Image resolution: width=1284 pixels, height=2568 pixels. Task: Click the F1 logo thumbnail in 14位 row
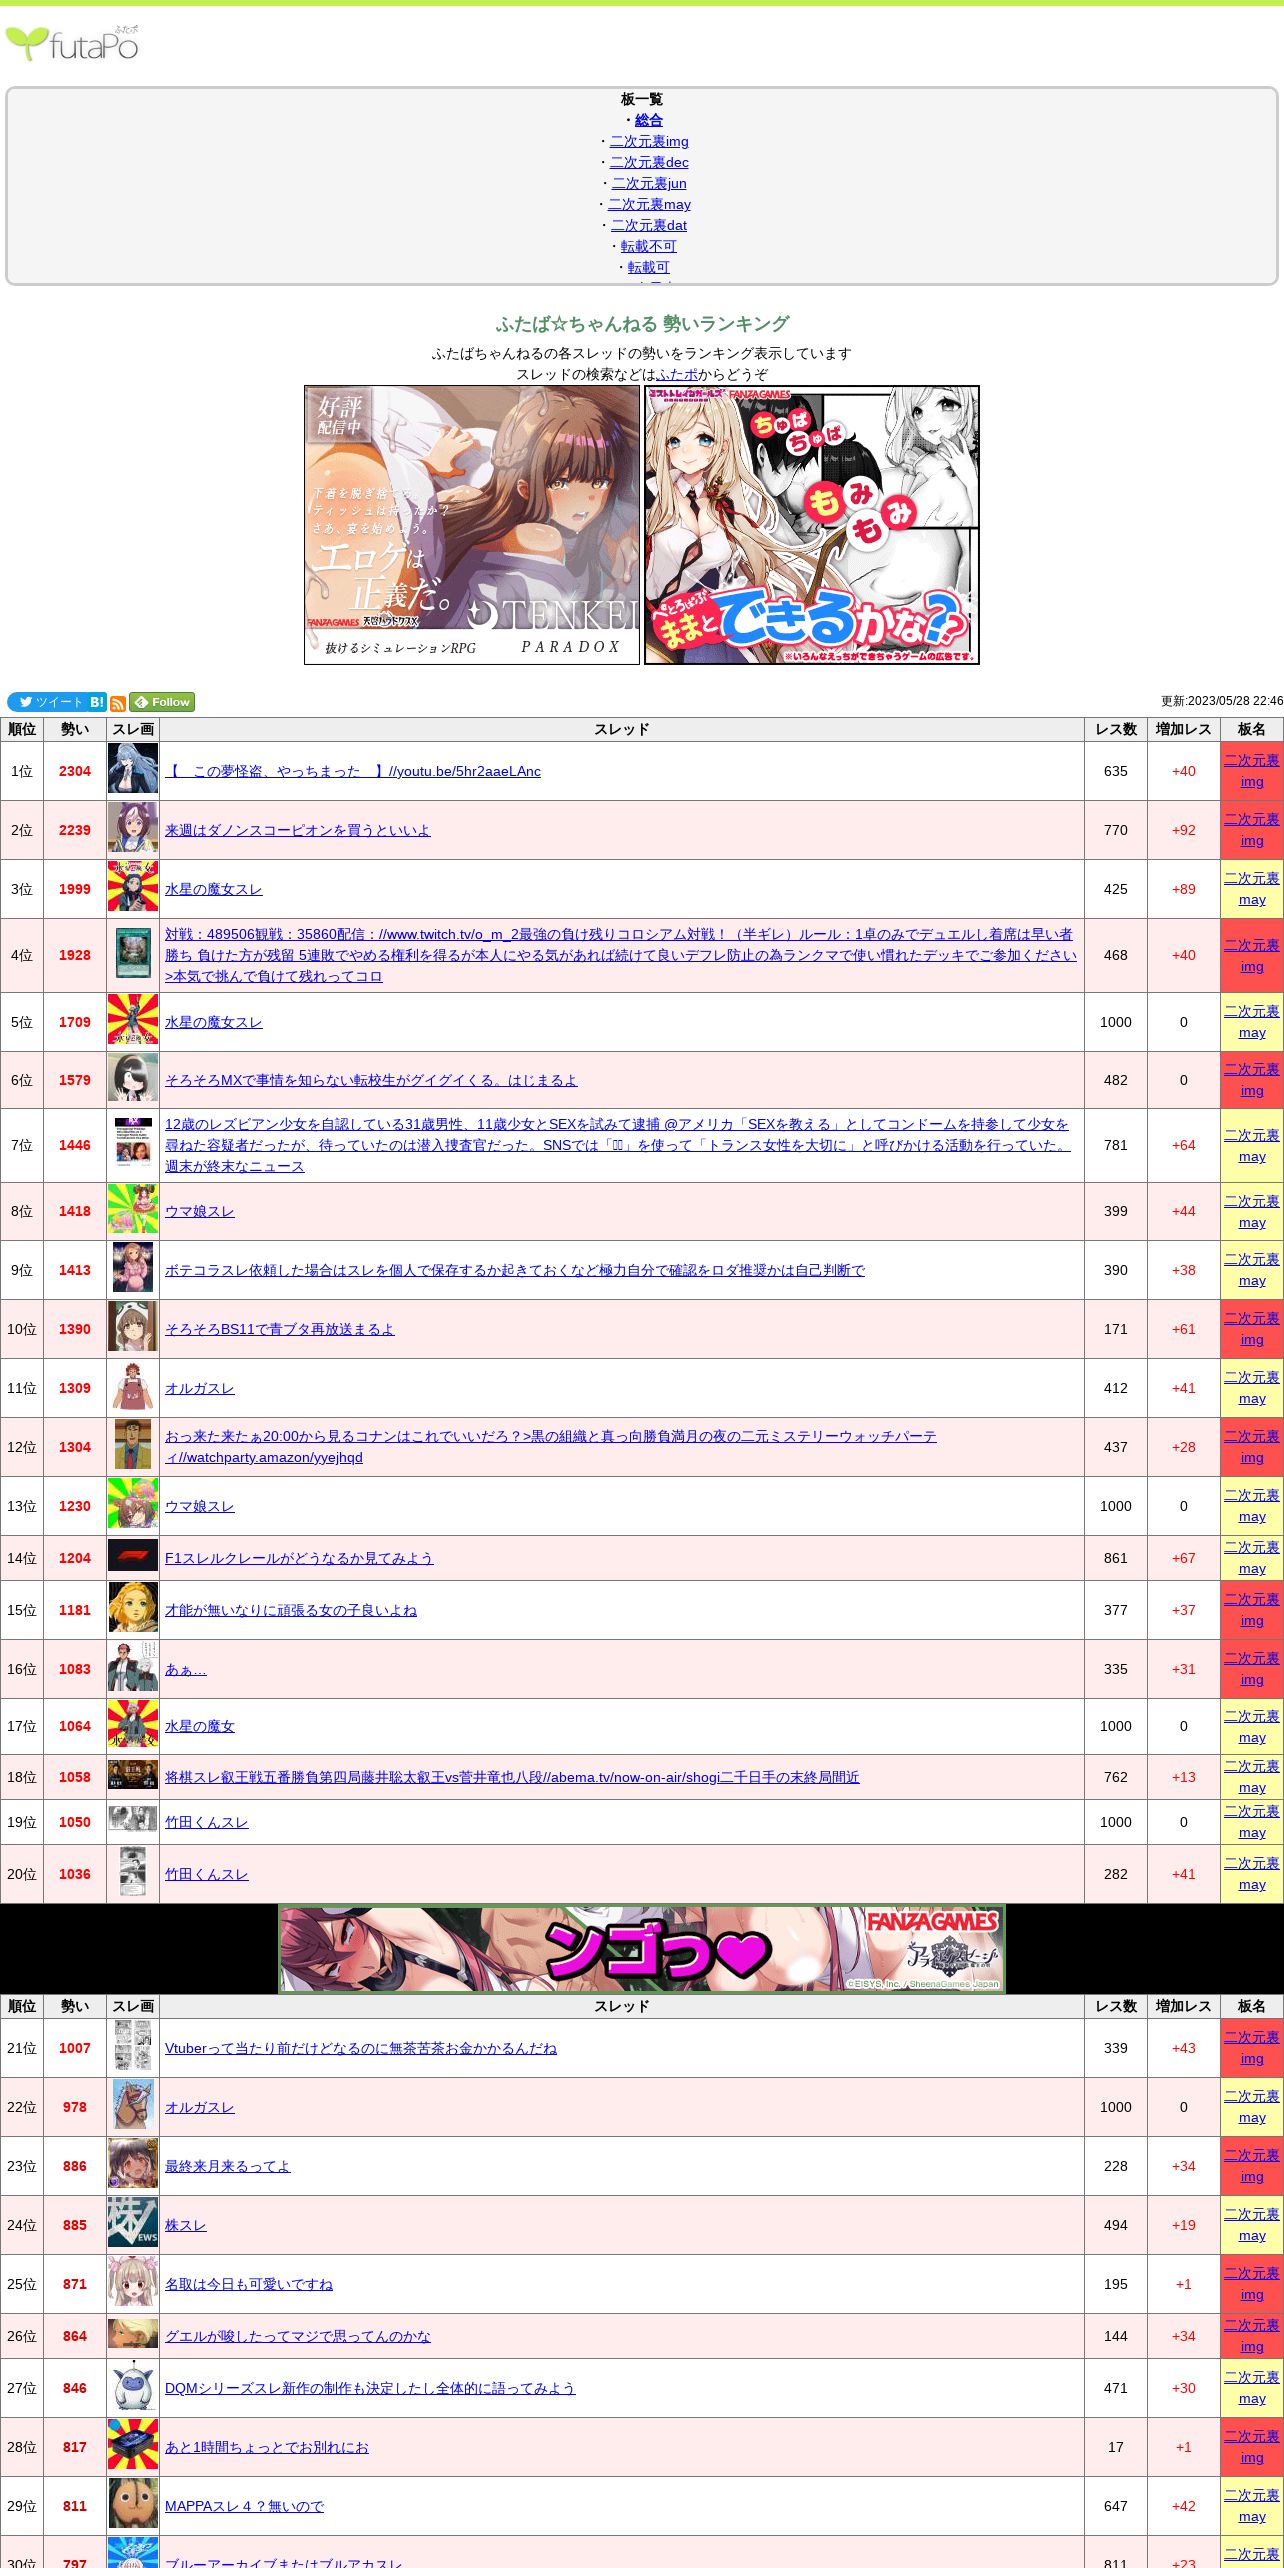point(133,1555)
